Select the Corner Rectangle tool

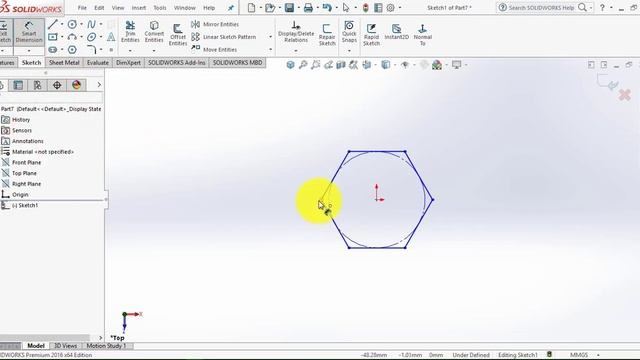pos(53,37)
